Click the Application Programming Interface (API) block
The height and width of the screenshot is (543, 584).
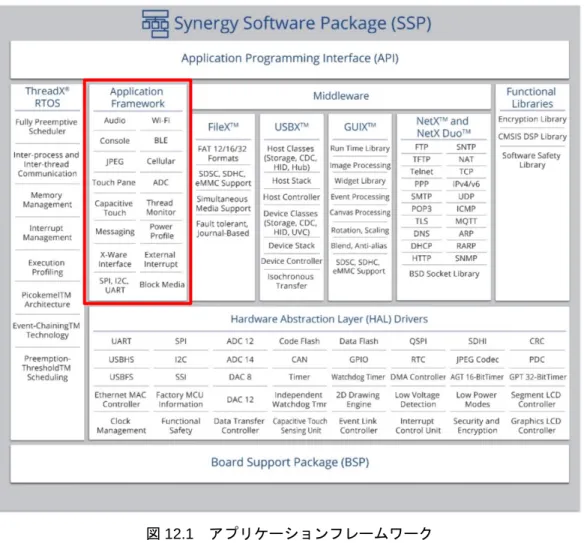pyautogui.click(x=290, y=59)
